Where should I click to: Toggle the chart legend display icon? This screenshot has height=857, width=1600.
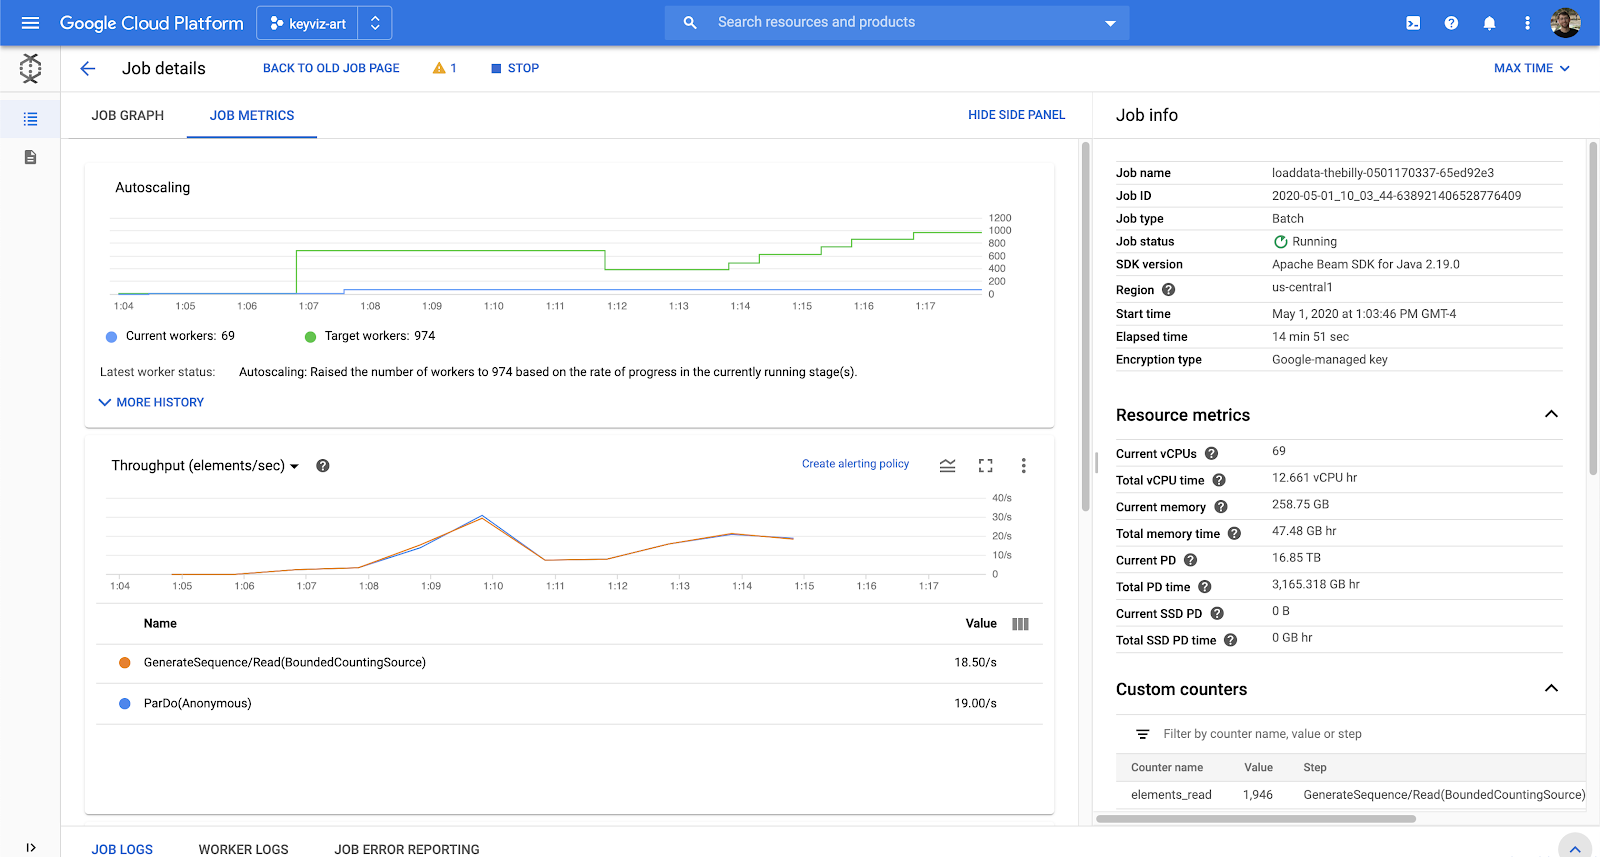click(x=947, y=465)
